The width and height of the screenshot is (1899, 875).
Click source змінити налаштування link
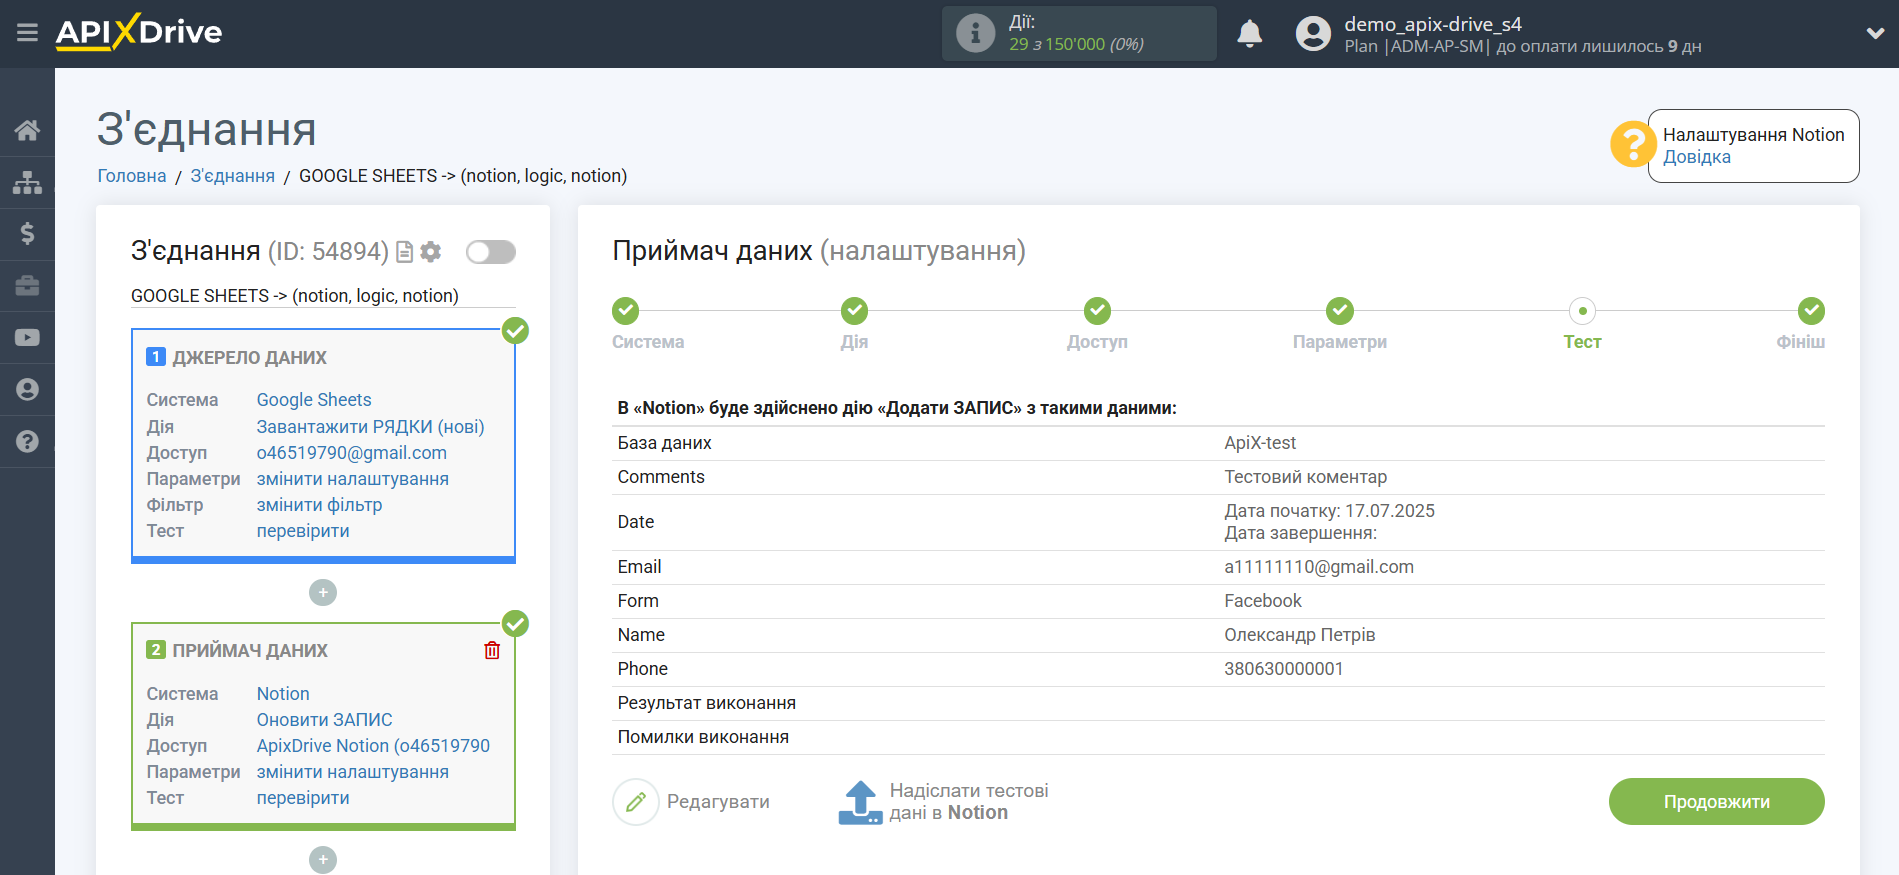tap(353, 479)
